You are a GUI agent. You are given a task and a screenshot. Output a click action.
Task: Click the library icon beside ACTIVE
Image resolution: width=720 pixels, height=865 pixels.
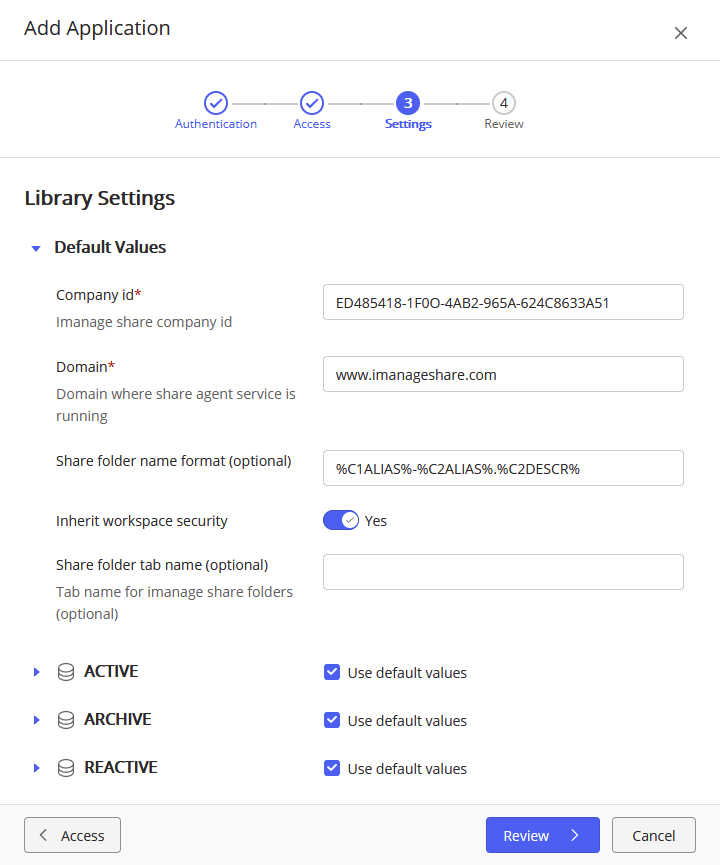(66, 671)
